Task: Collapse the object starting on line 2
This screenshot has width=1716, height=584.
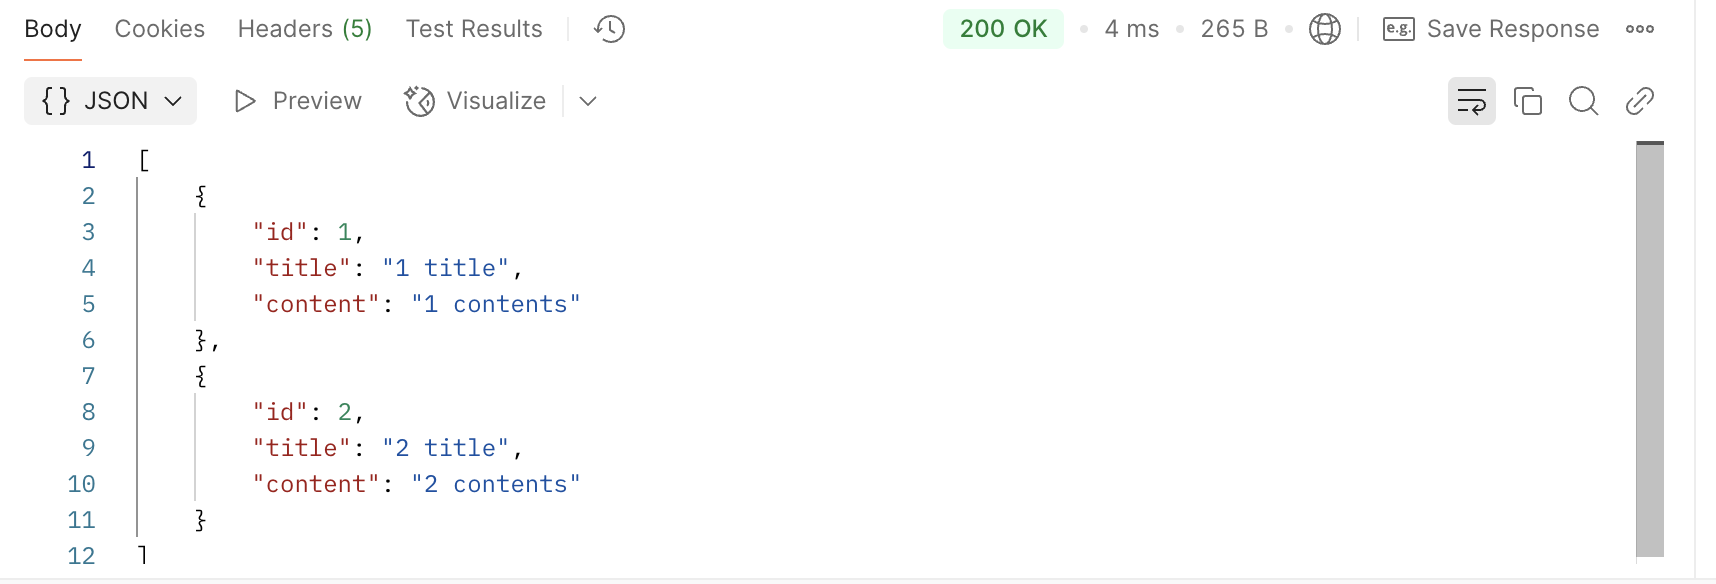Action: (201, 196)
